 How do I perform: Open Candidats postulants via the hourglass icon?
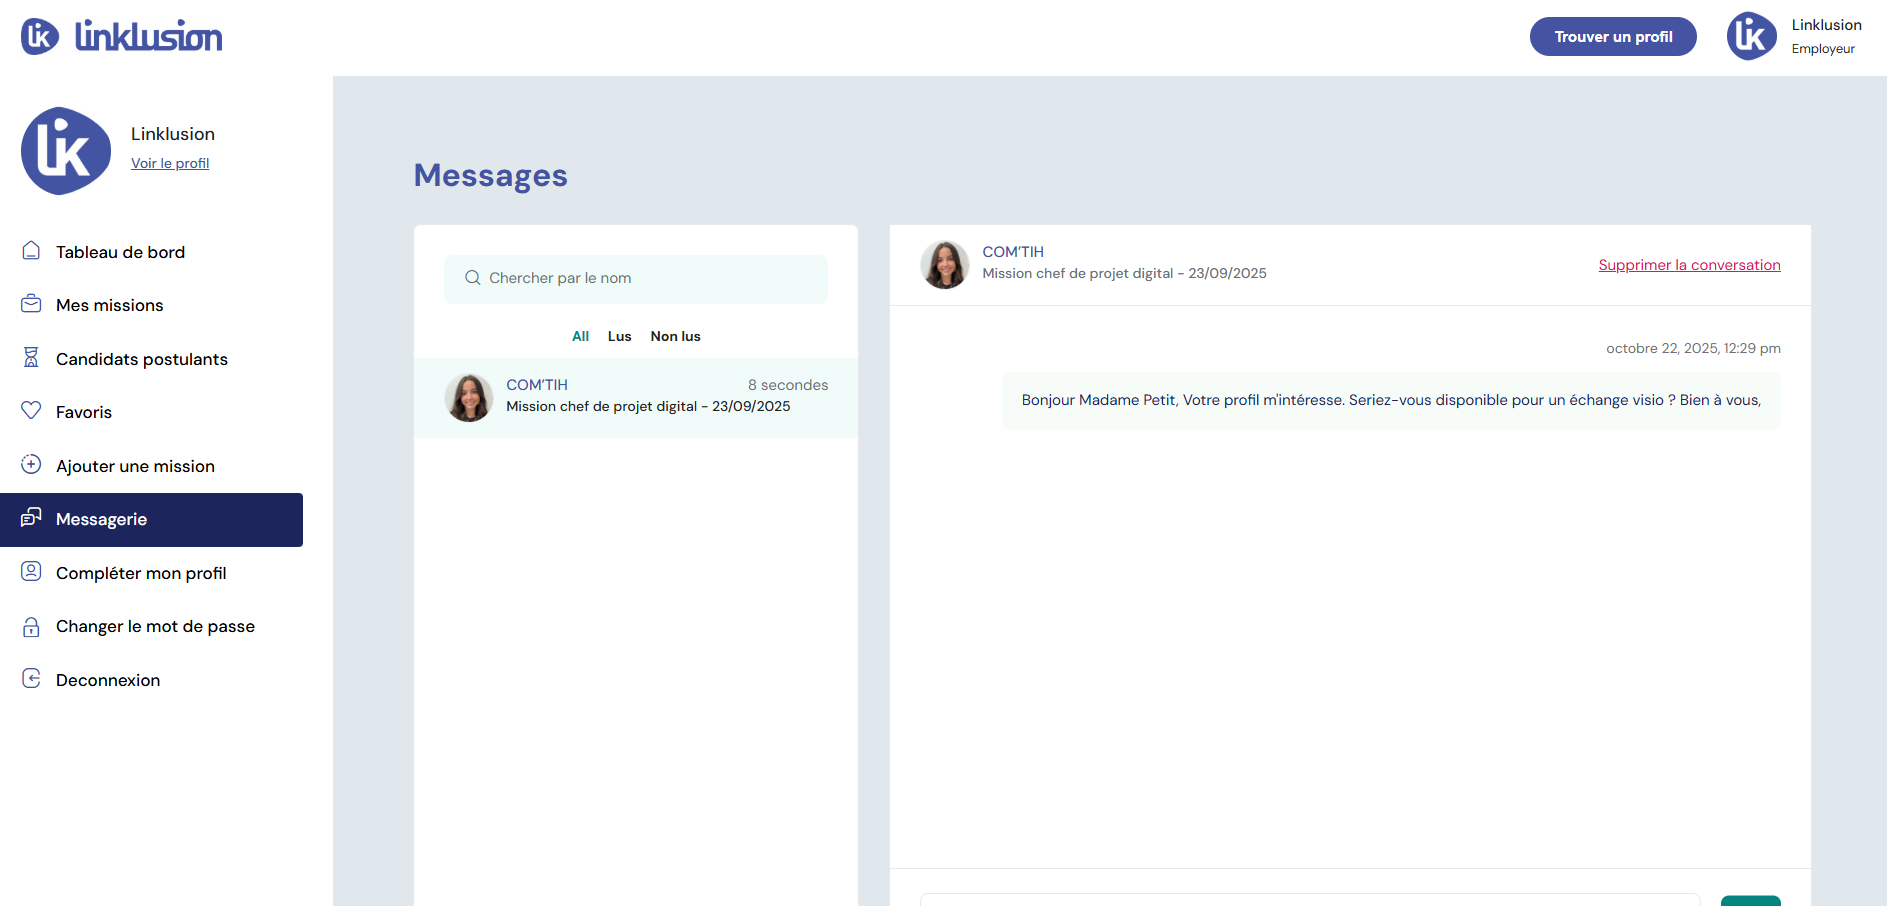pos(31,358)
